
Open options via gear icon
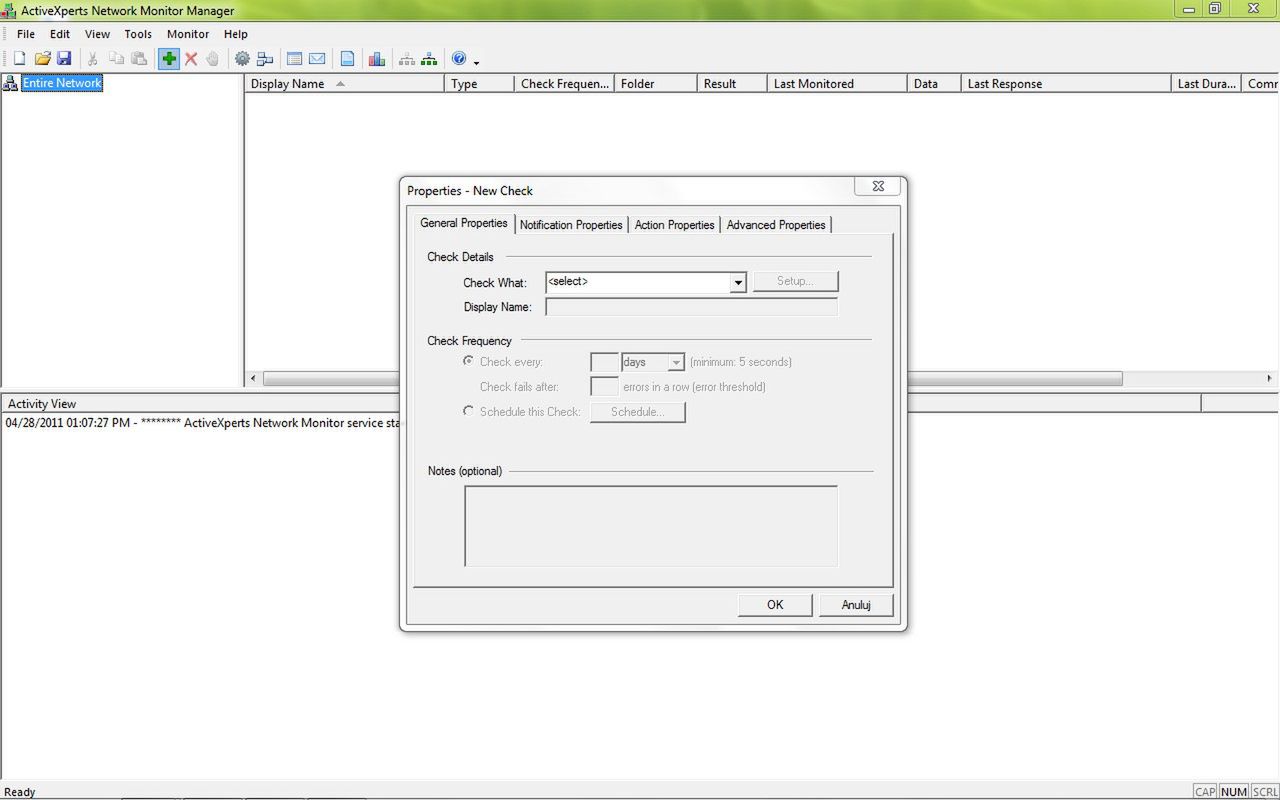pyautogui.click(x=242, y=59)
